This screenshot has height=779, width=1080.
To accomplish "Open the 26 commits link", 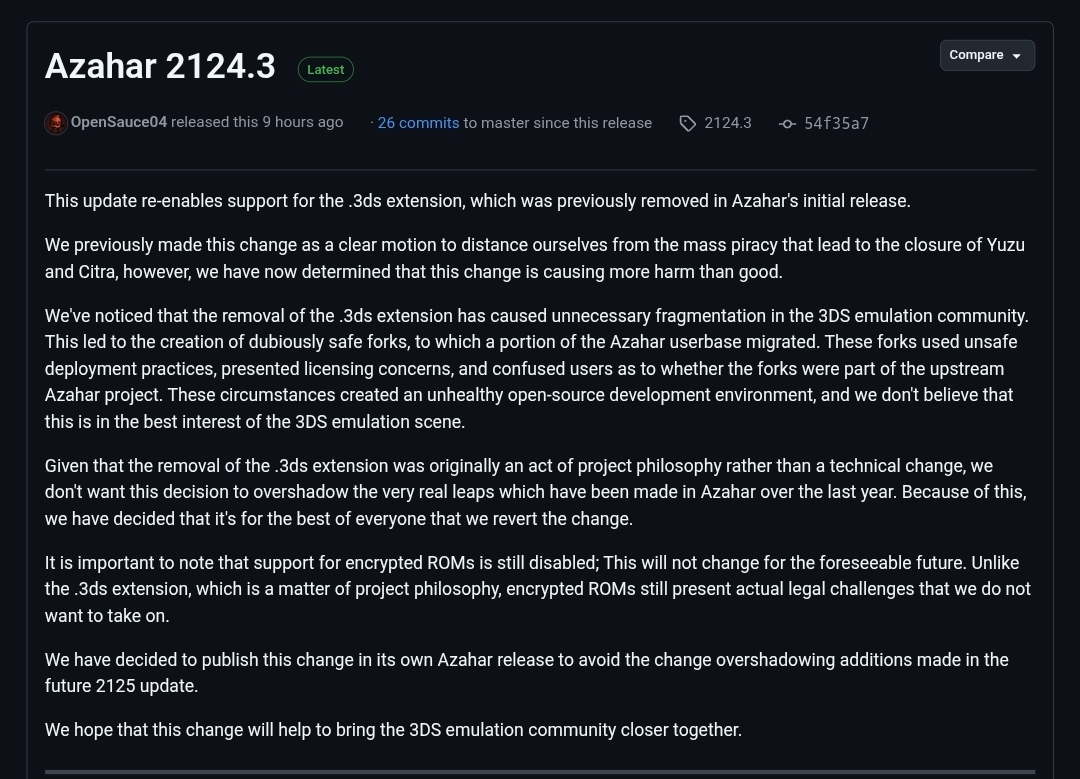I will point(419,123).
